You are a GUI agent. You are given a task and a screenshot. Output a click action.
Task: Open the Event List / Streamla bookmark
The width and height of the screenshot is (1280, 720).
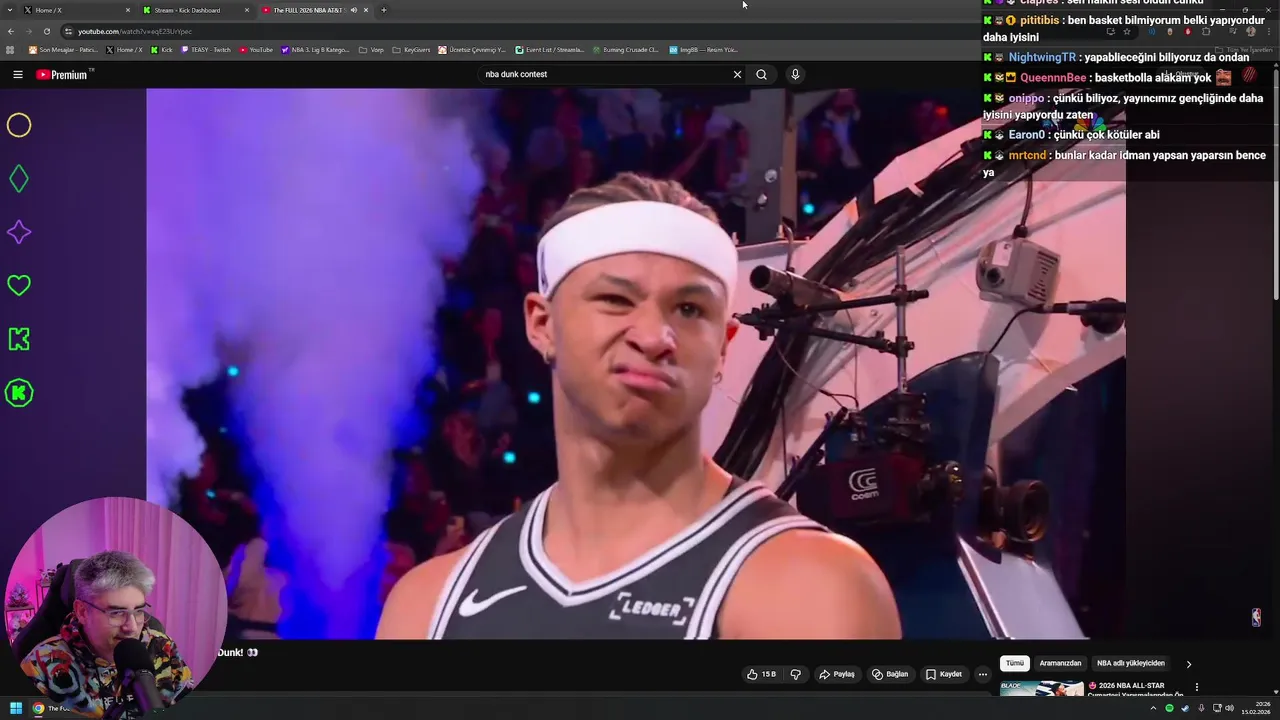coord(549,49)
